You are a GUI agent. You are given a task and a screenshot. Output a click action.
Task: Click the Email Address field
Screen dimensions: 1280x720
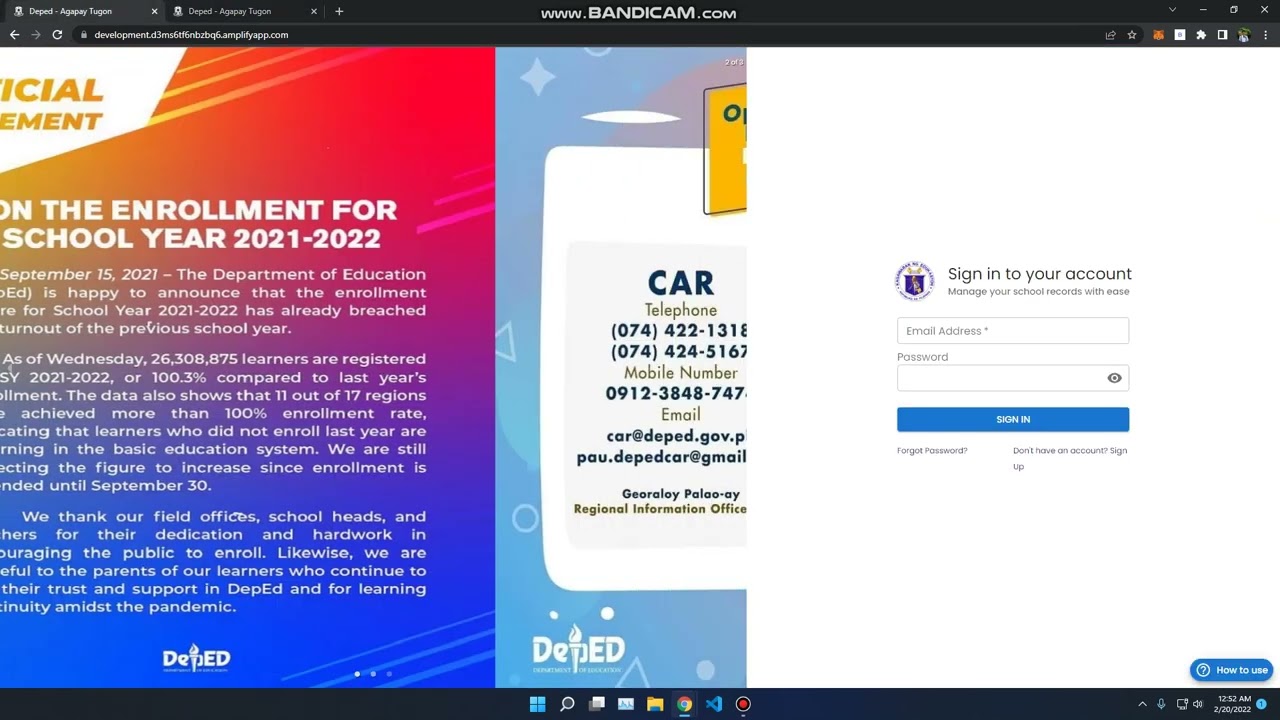click(x=1013, y=331)
